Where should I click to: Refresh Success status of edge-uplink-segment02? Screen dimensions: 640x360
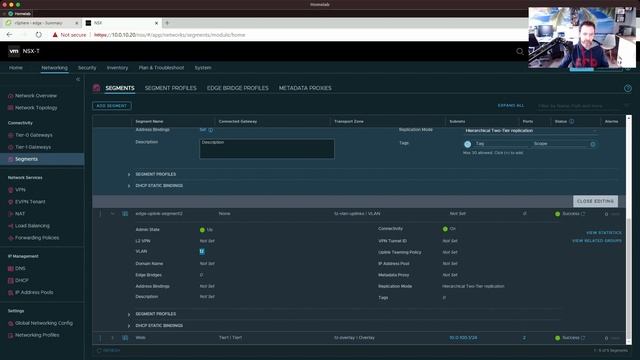pos(583,214)
